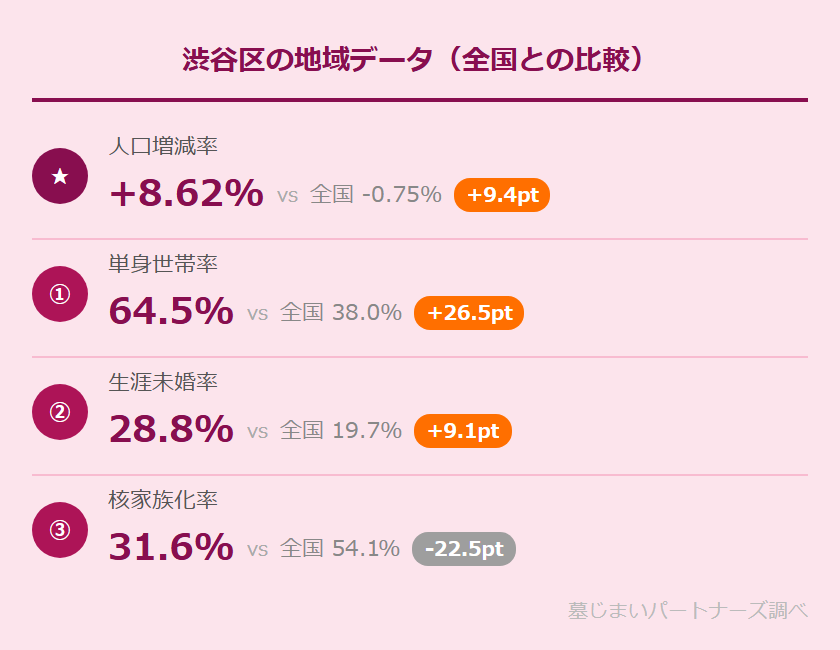Select the 単身世帯率 label
This screenshot has width=840, height=650.
[163, 264]
